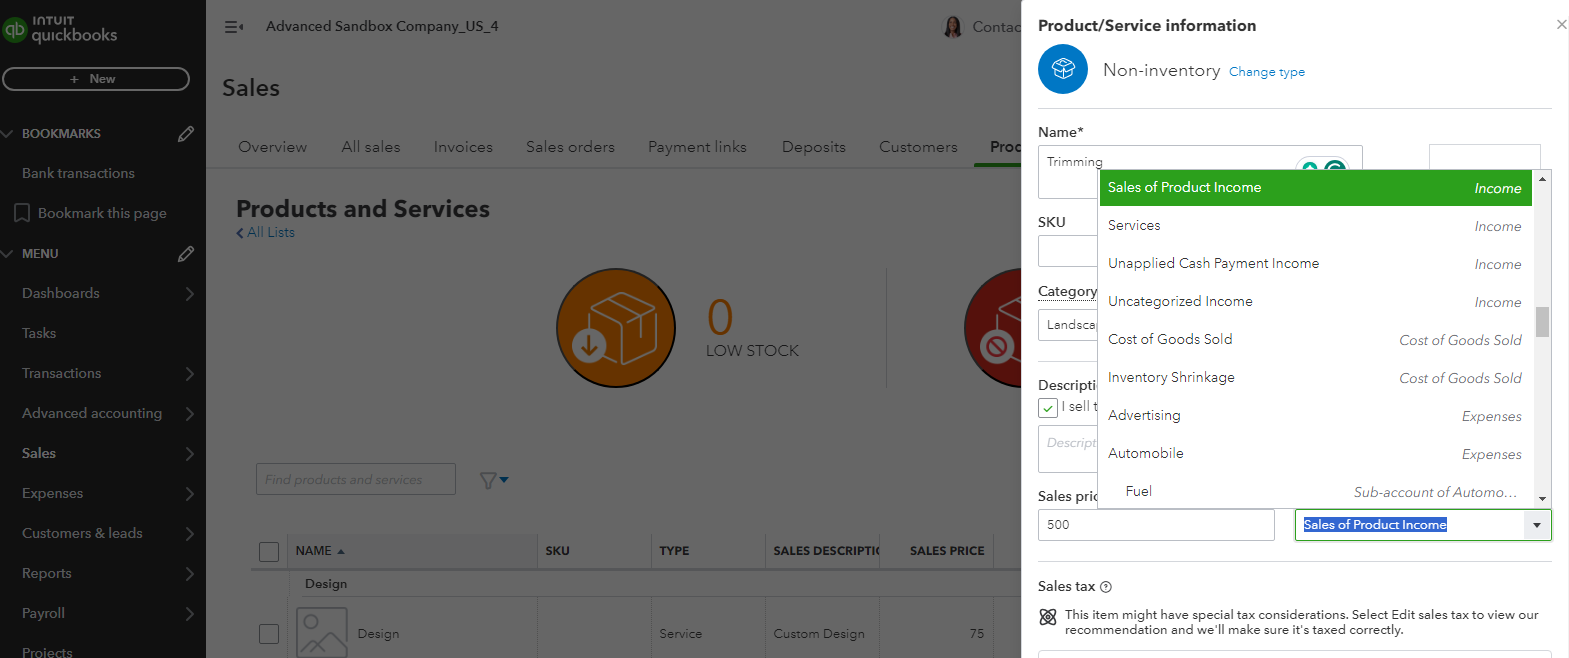Go to the Payment links tab
Viewport: 1569px width, 658px height.
tap(697, 147)
